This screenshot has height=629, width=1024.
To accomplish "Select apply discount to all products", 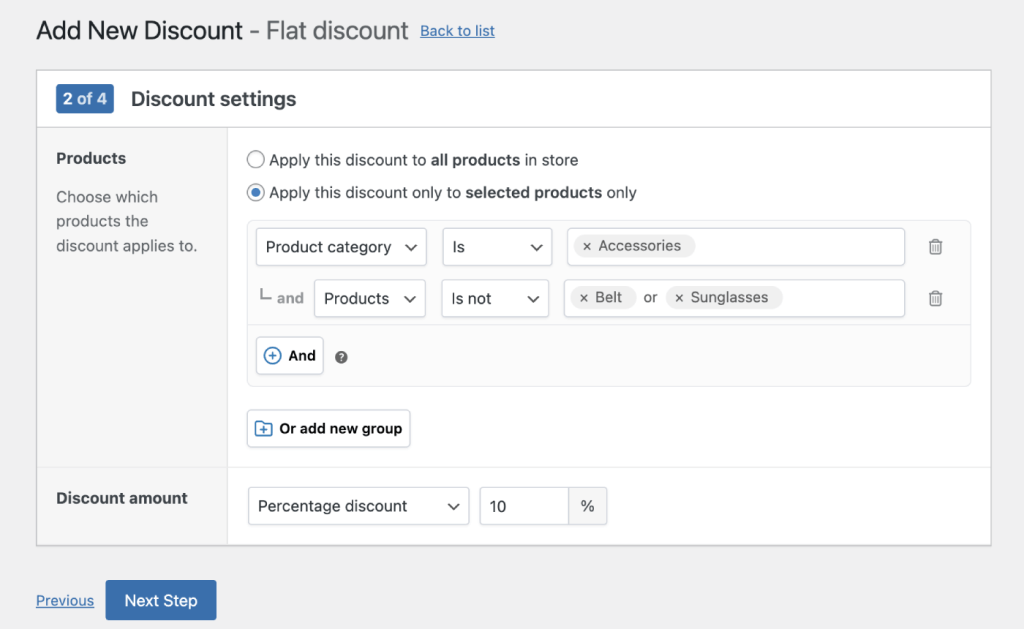I will [255, 159].
